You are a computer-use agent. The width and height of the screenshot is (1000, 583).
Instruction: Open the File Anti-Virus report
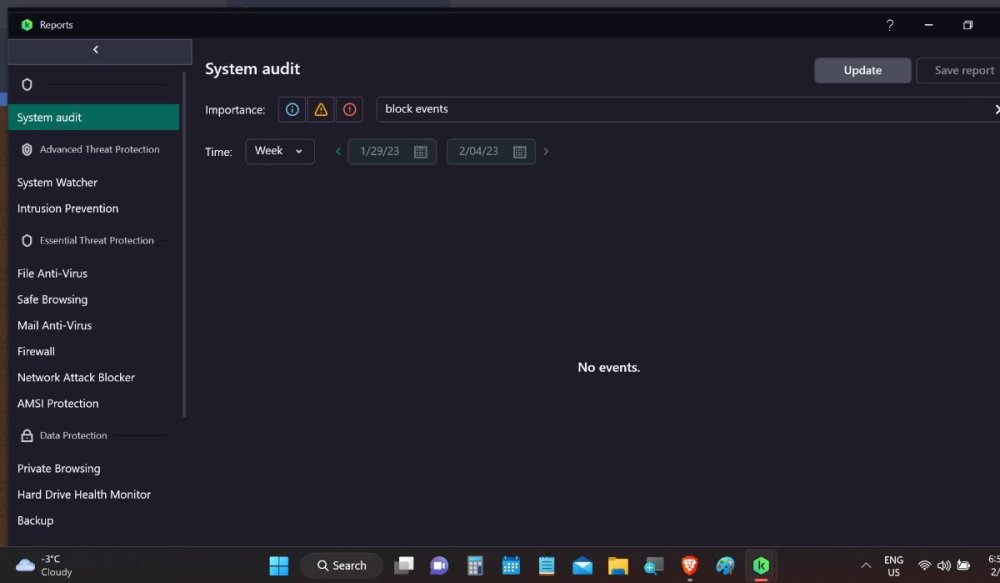(52, 274)
